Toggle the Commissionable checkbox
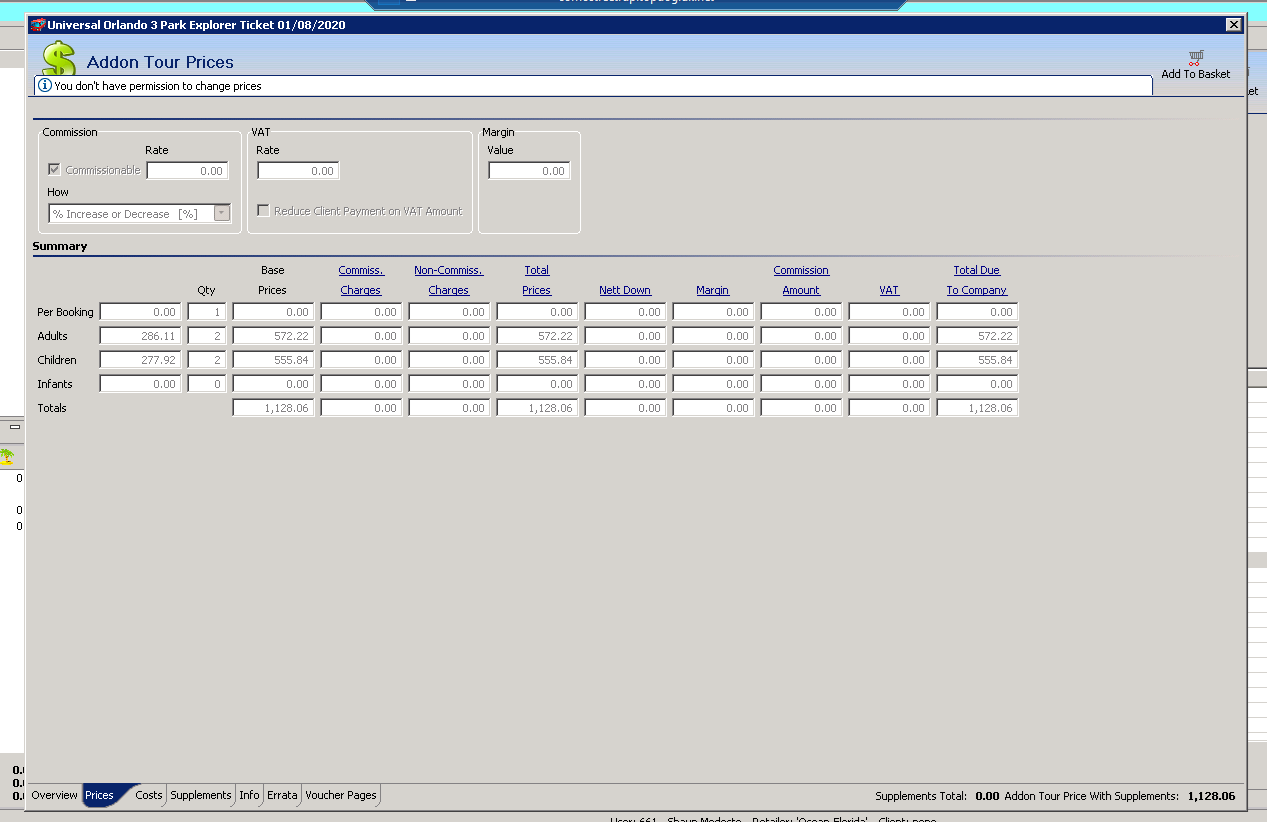The image size is (1267, 822). point(55,170)
